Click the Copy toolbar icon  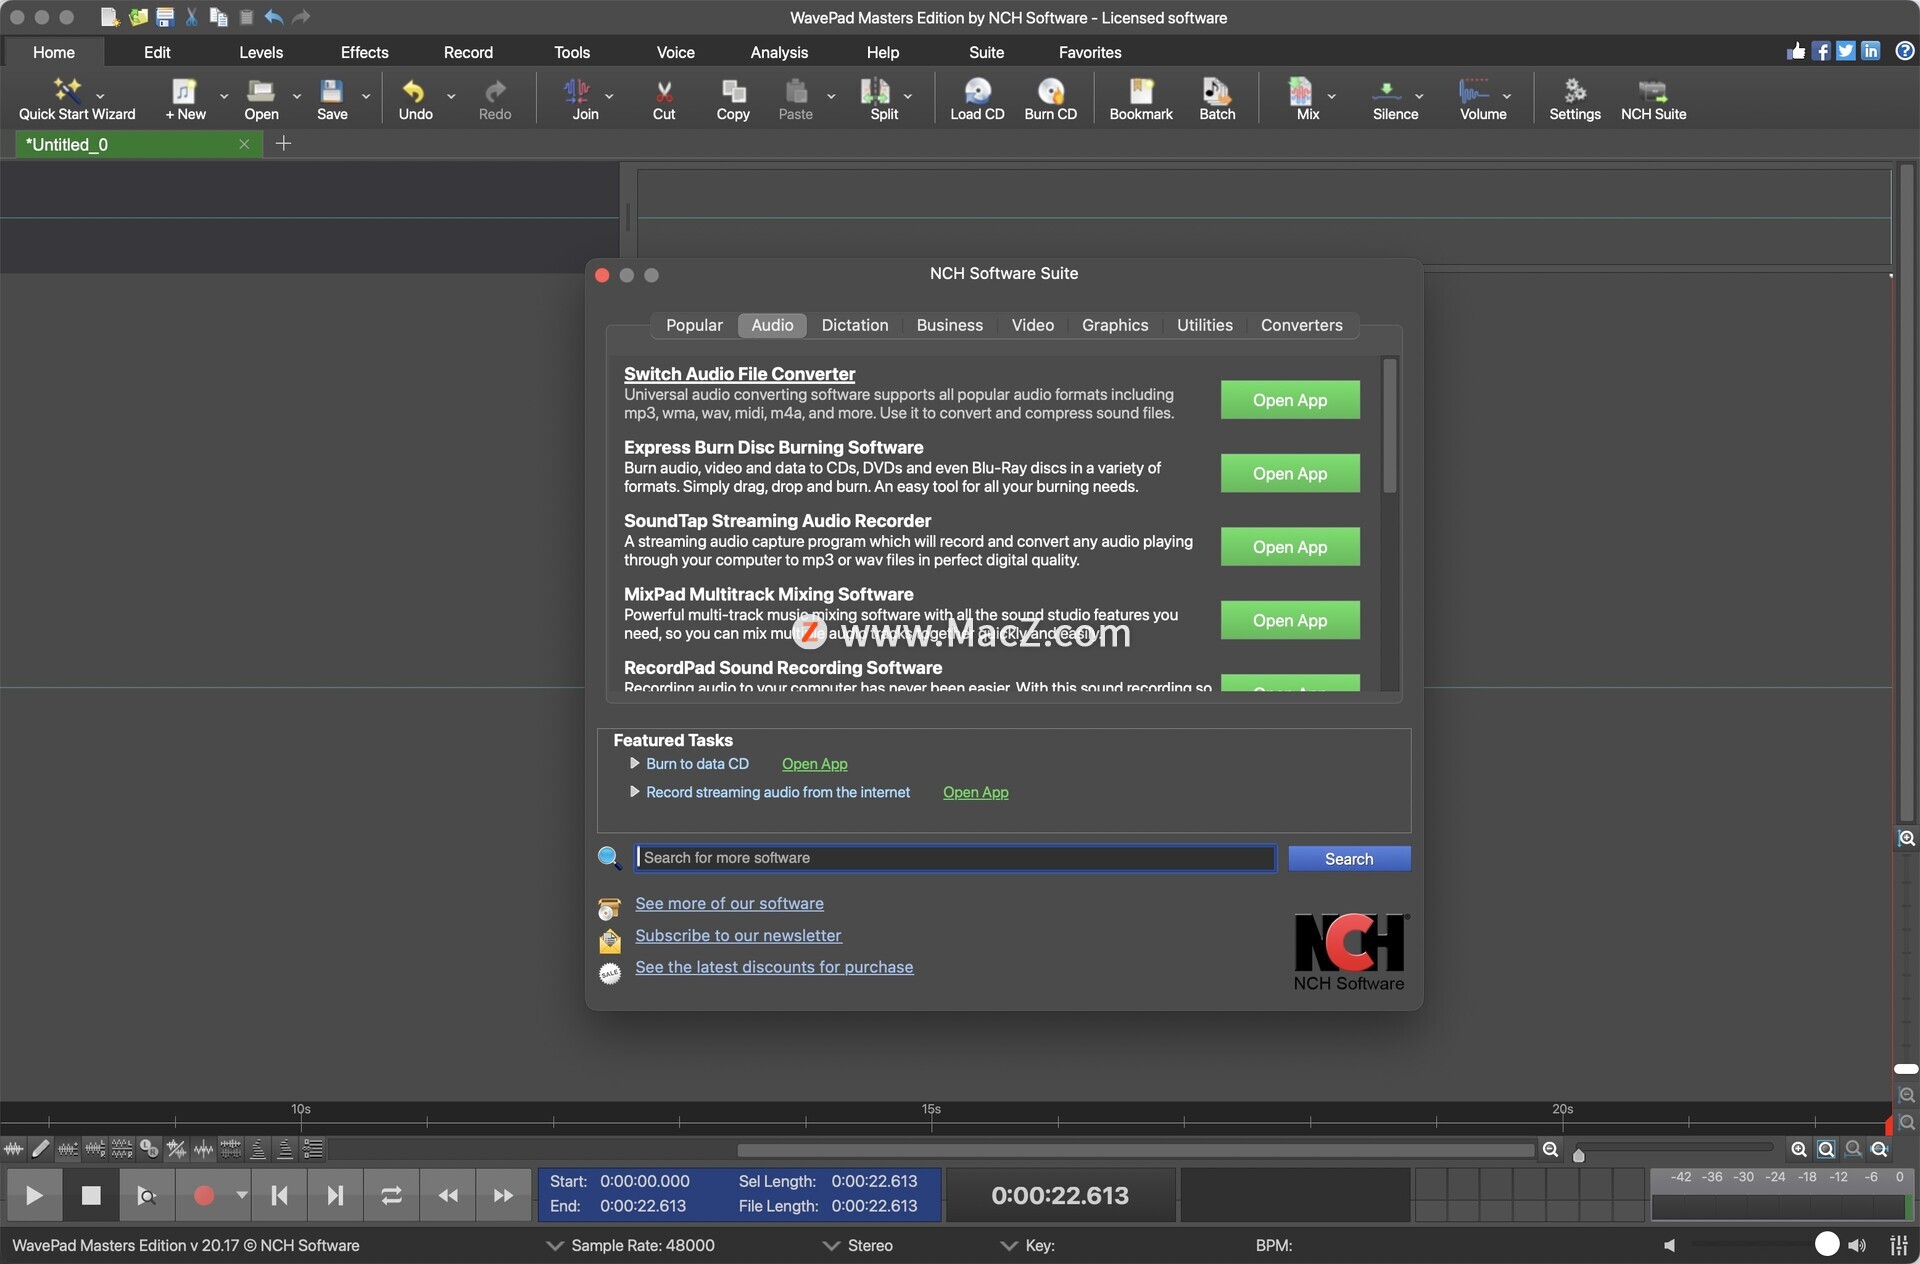click(x=733, y=99)
